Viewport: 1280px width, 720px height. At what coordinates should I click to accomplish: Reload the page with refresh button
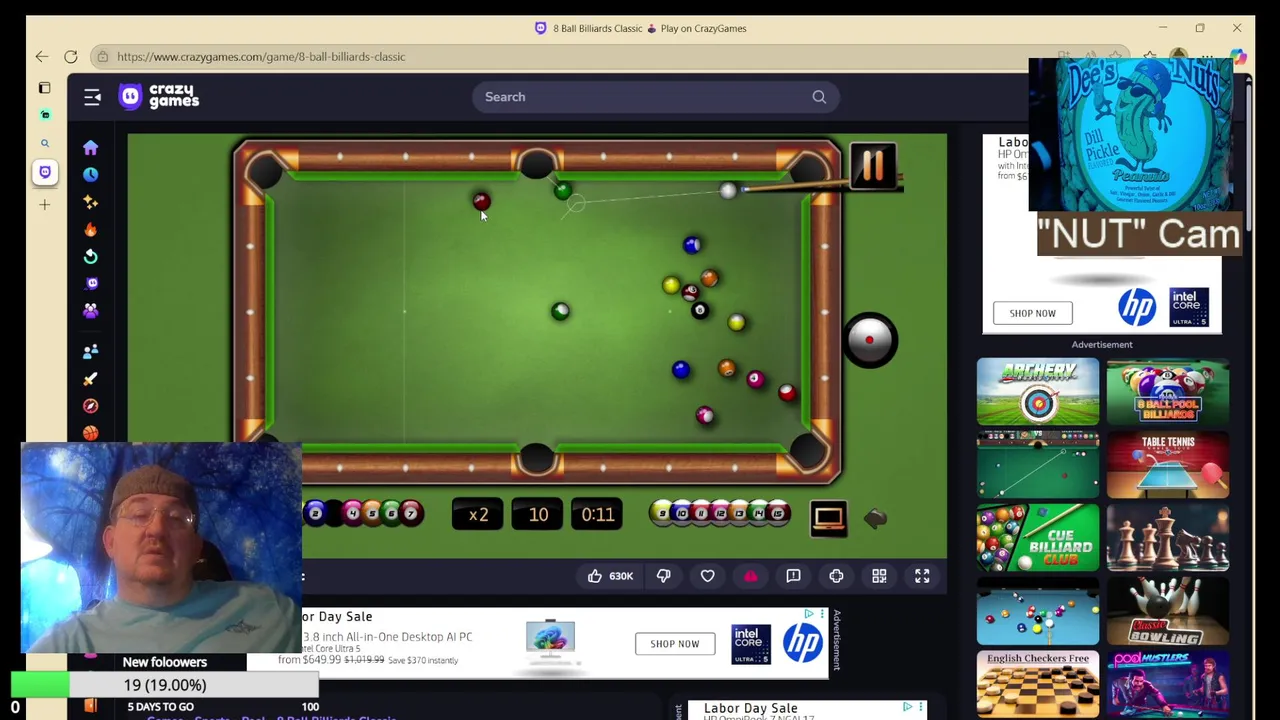coord(71,57)
